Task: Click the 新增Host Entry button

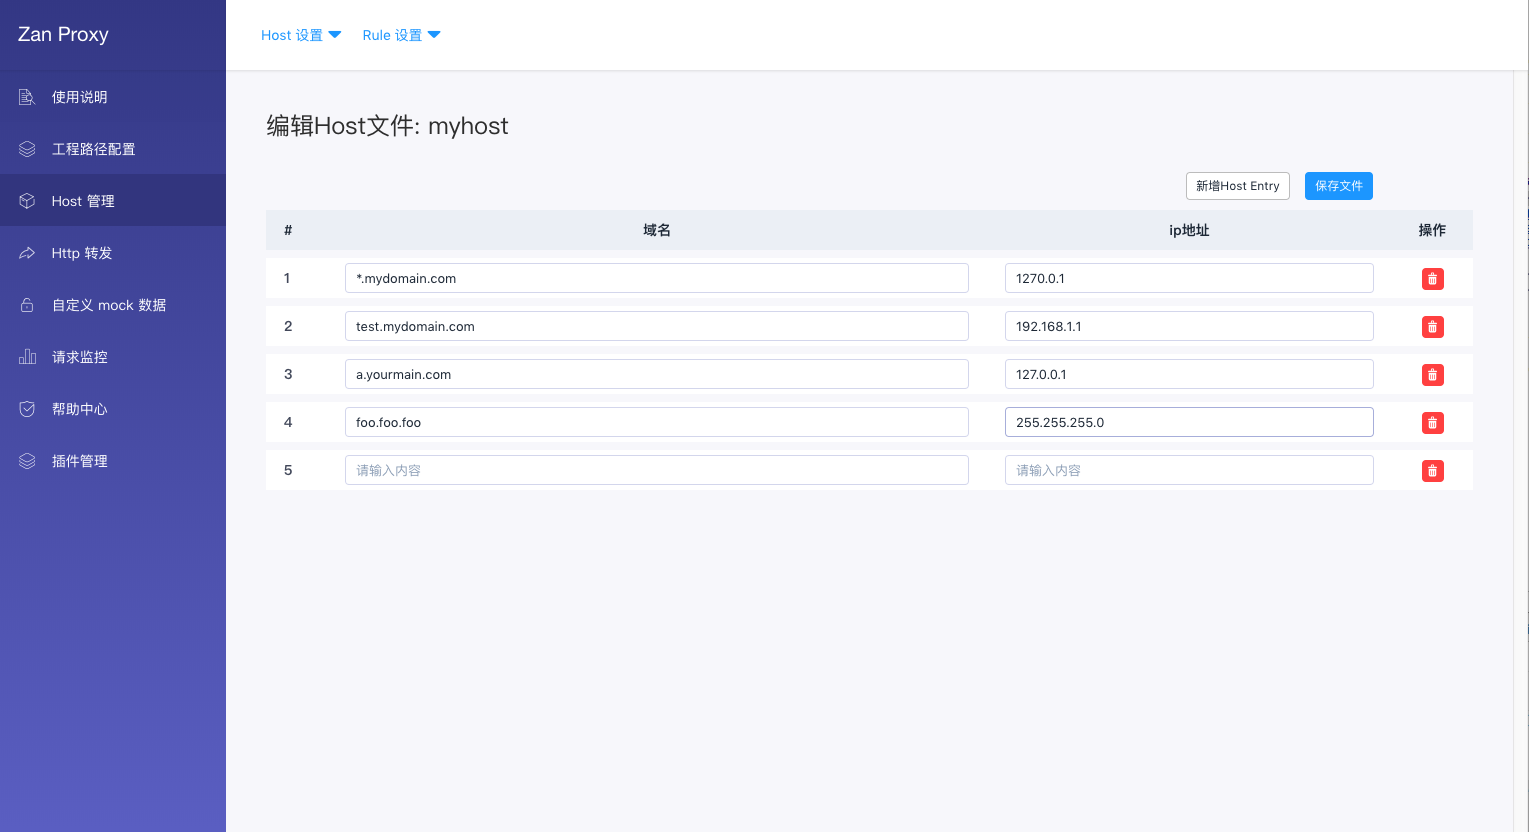Action: tap(1237, 185)
